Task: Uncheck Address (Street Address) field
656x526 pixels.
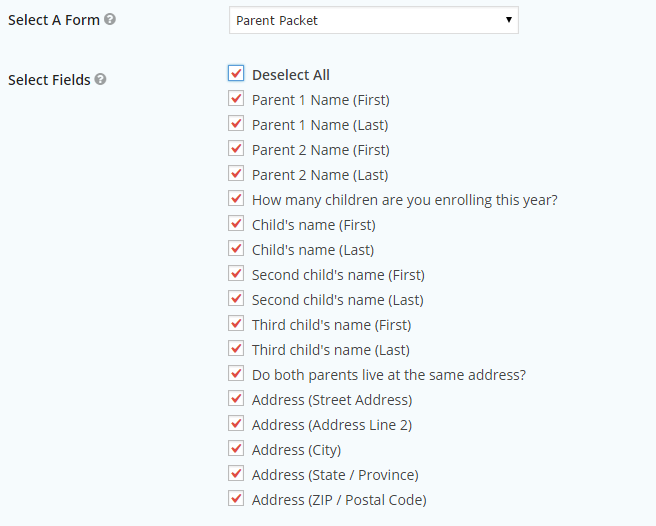Action: click(x=236, y=398)
